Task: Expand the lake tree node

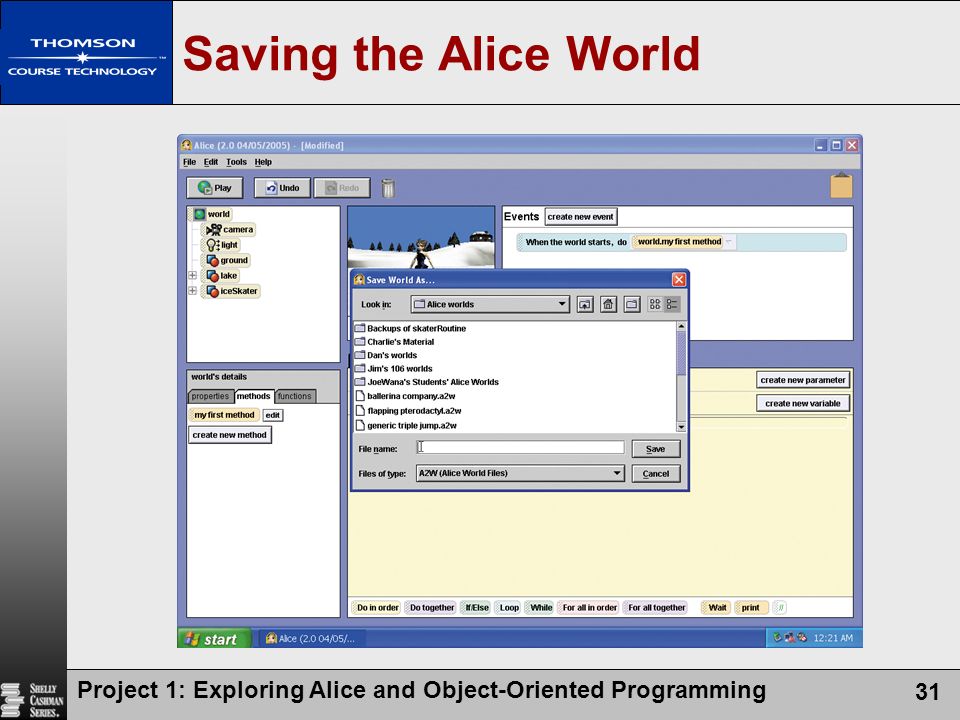Action: (192, 276)
